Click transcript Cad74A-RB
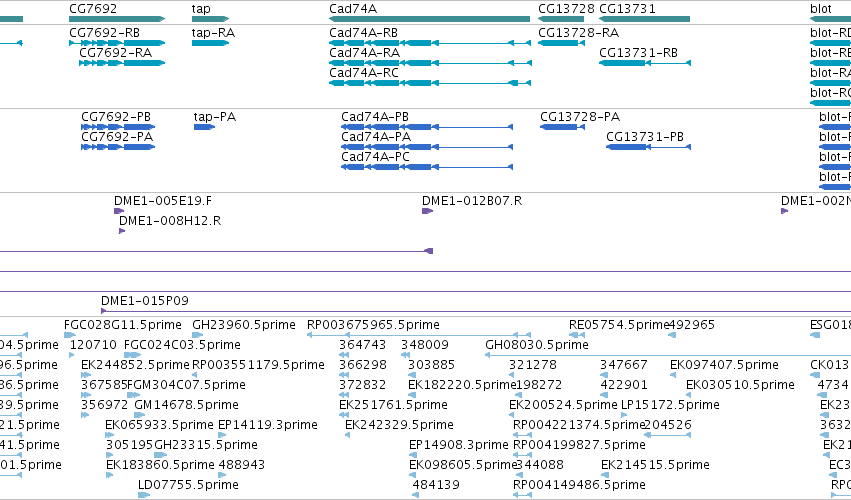The width and height of the screenshot is (851, 500). tap(363, 33)
